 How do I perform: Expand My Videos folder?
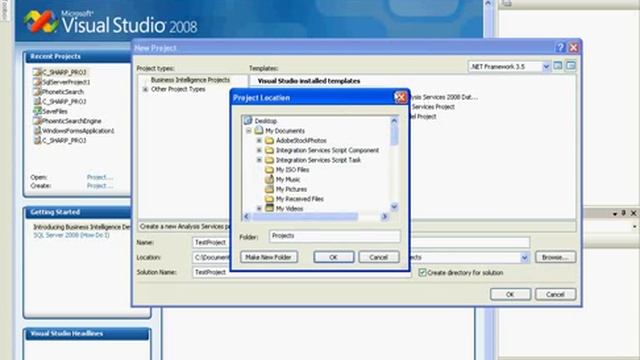pos(259,209)
